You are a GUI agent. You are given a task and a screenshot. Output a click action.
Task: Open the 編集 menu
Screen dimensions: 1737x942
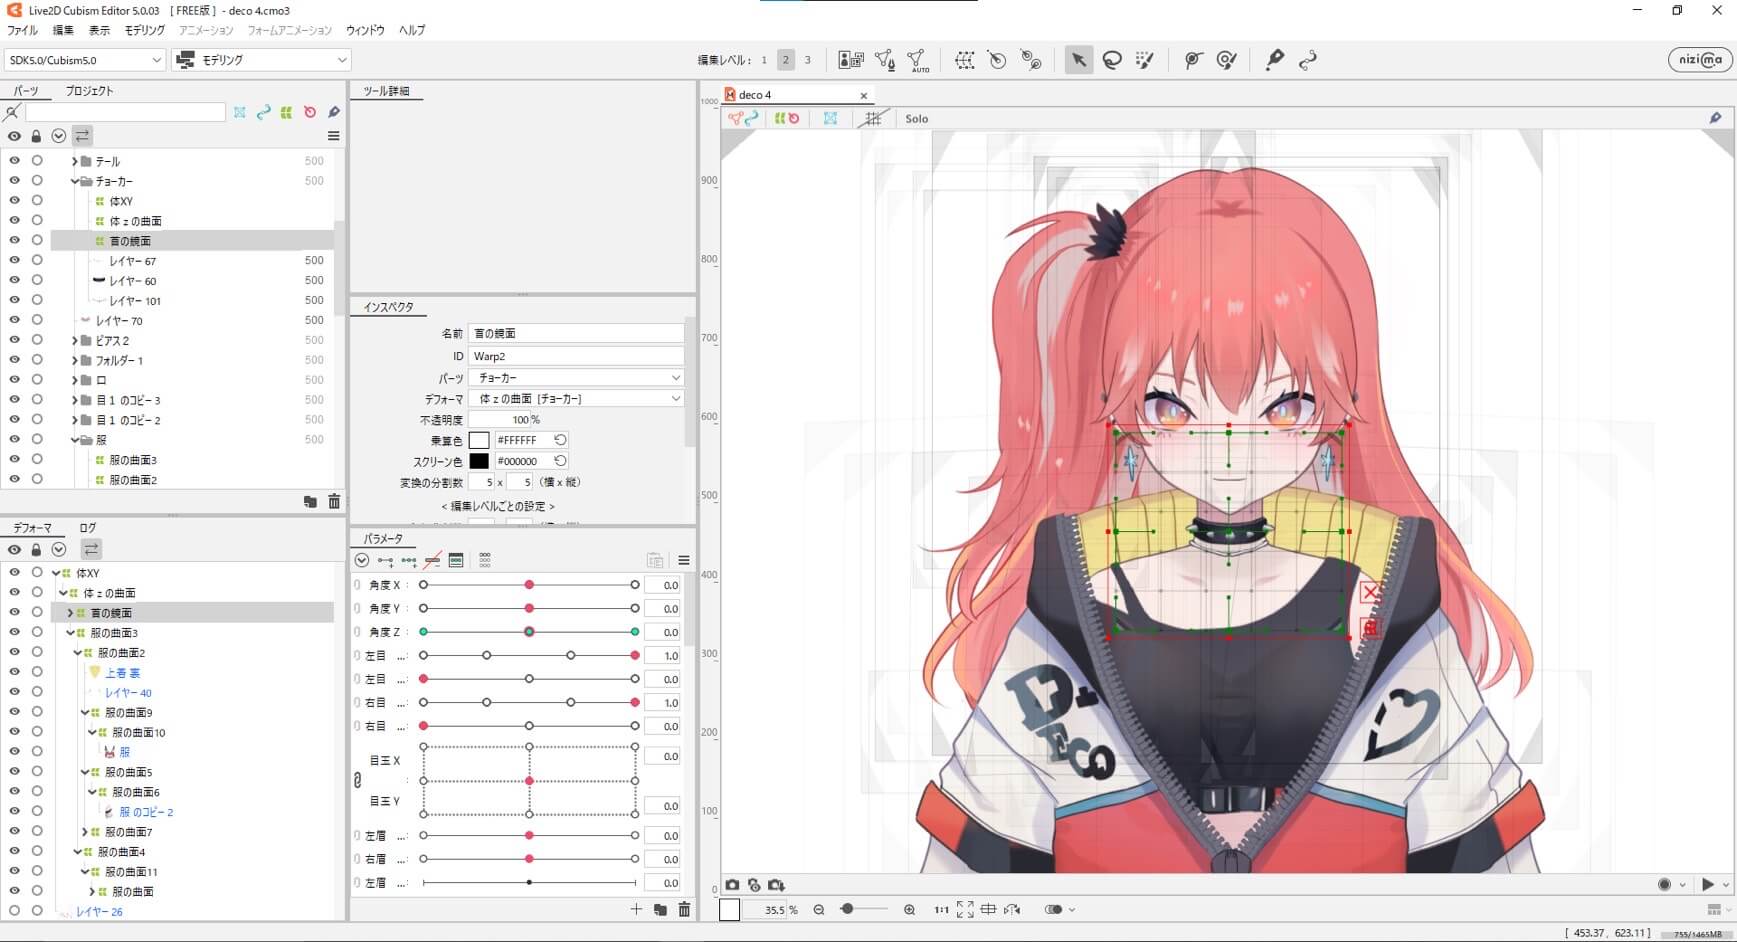point(63,30)
